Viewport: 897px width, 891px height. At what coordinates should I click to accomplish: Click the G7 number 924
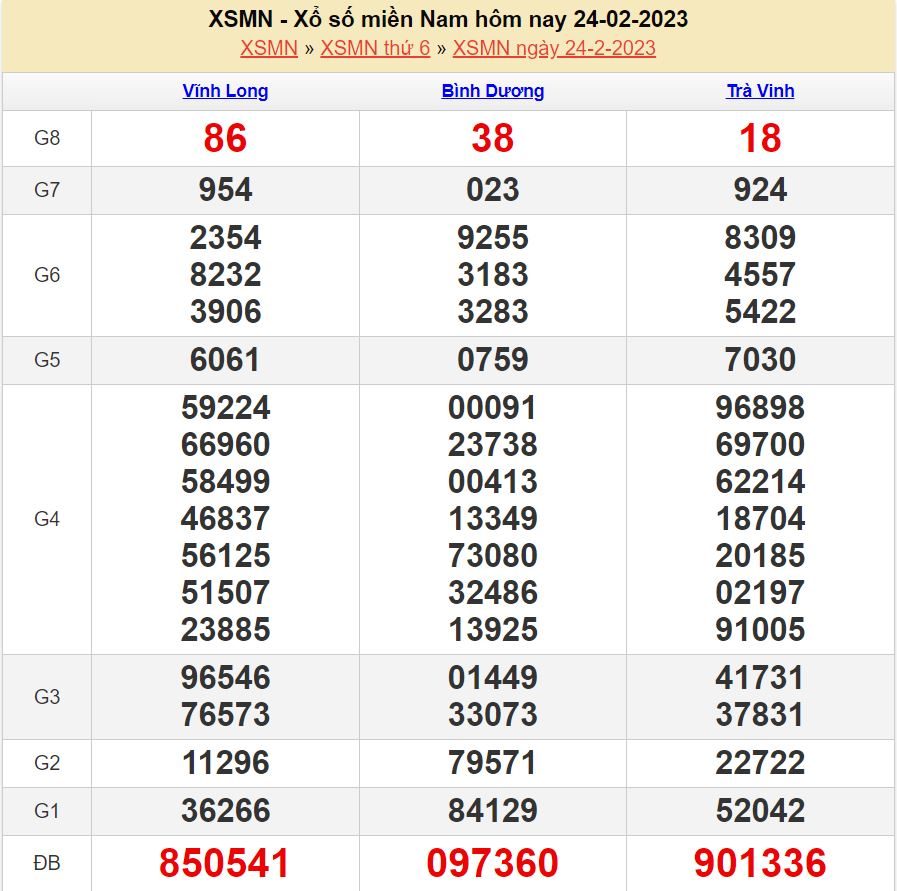tap(760, 189)
